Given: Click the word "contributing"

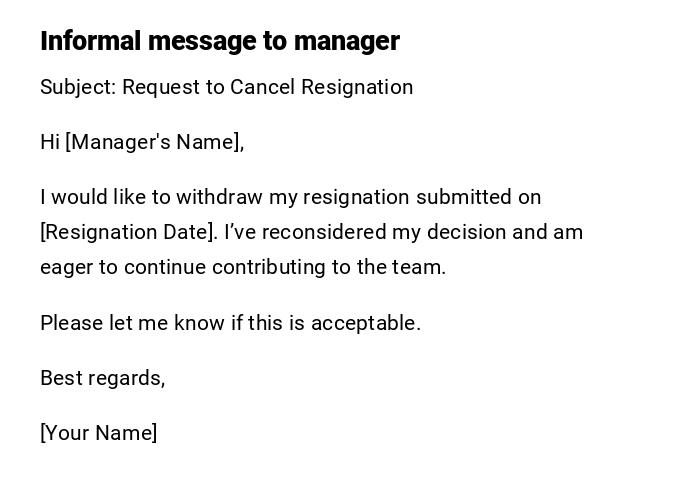Looking at the screenshot, I should [x=268, y=267].
